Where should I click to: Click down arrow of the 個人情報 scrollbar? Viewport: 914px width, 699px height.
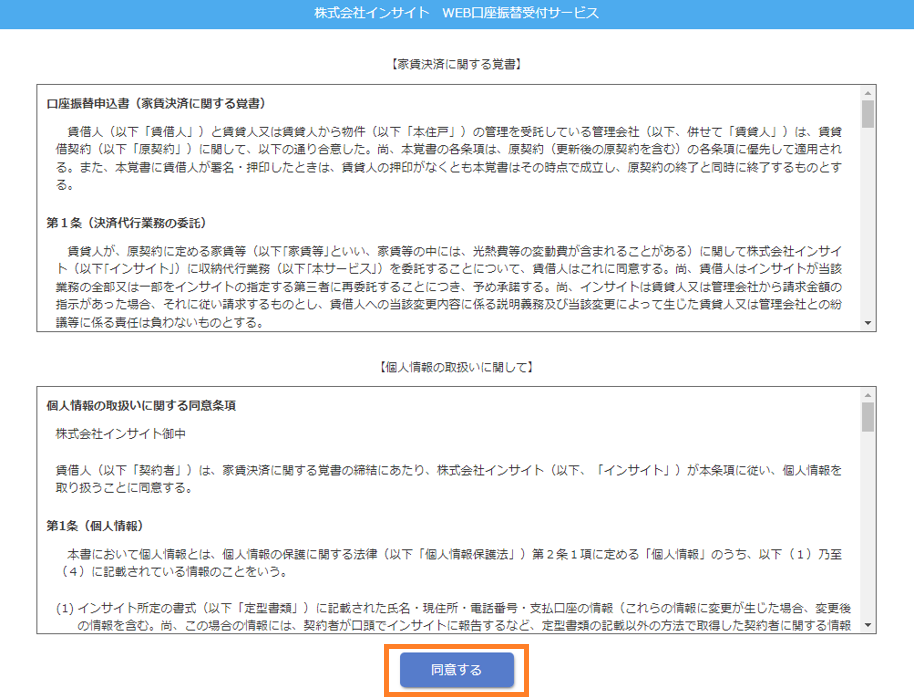point(867,625)
